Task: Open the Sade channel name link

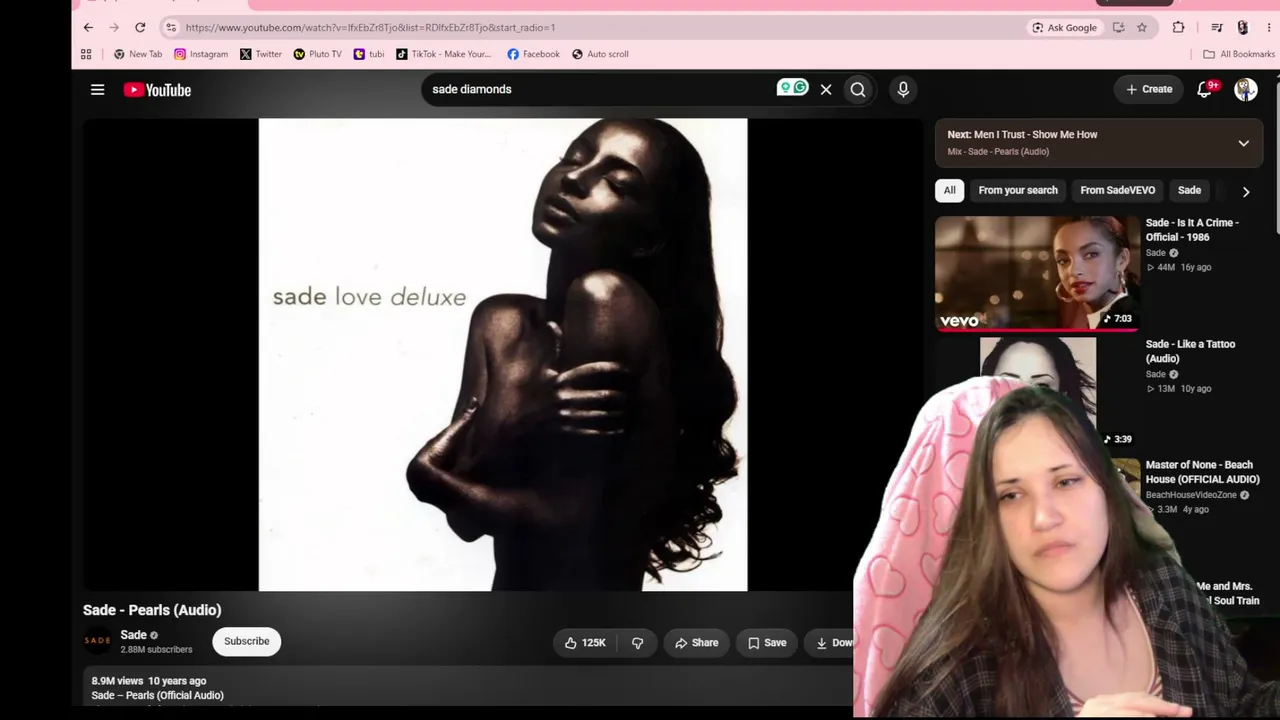Action: pos(134,635)
